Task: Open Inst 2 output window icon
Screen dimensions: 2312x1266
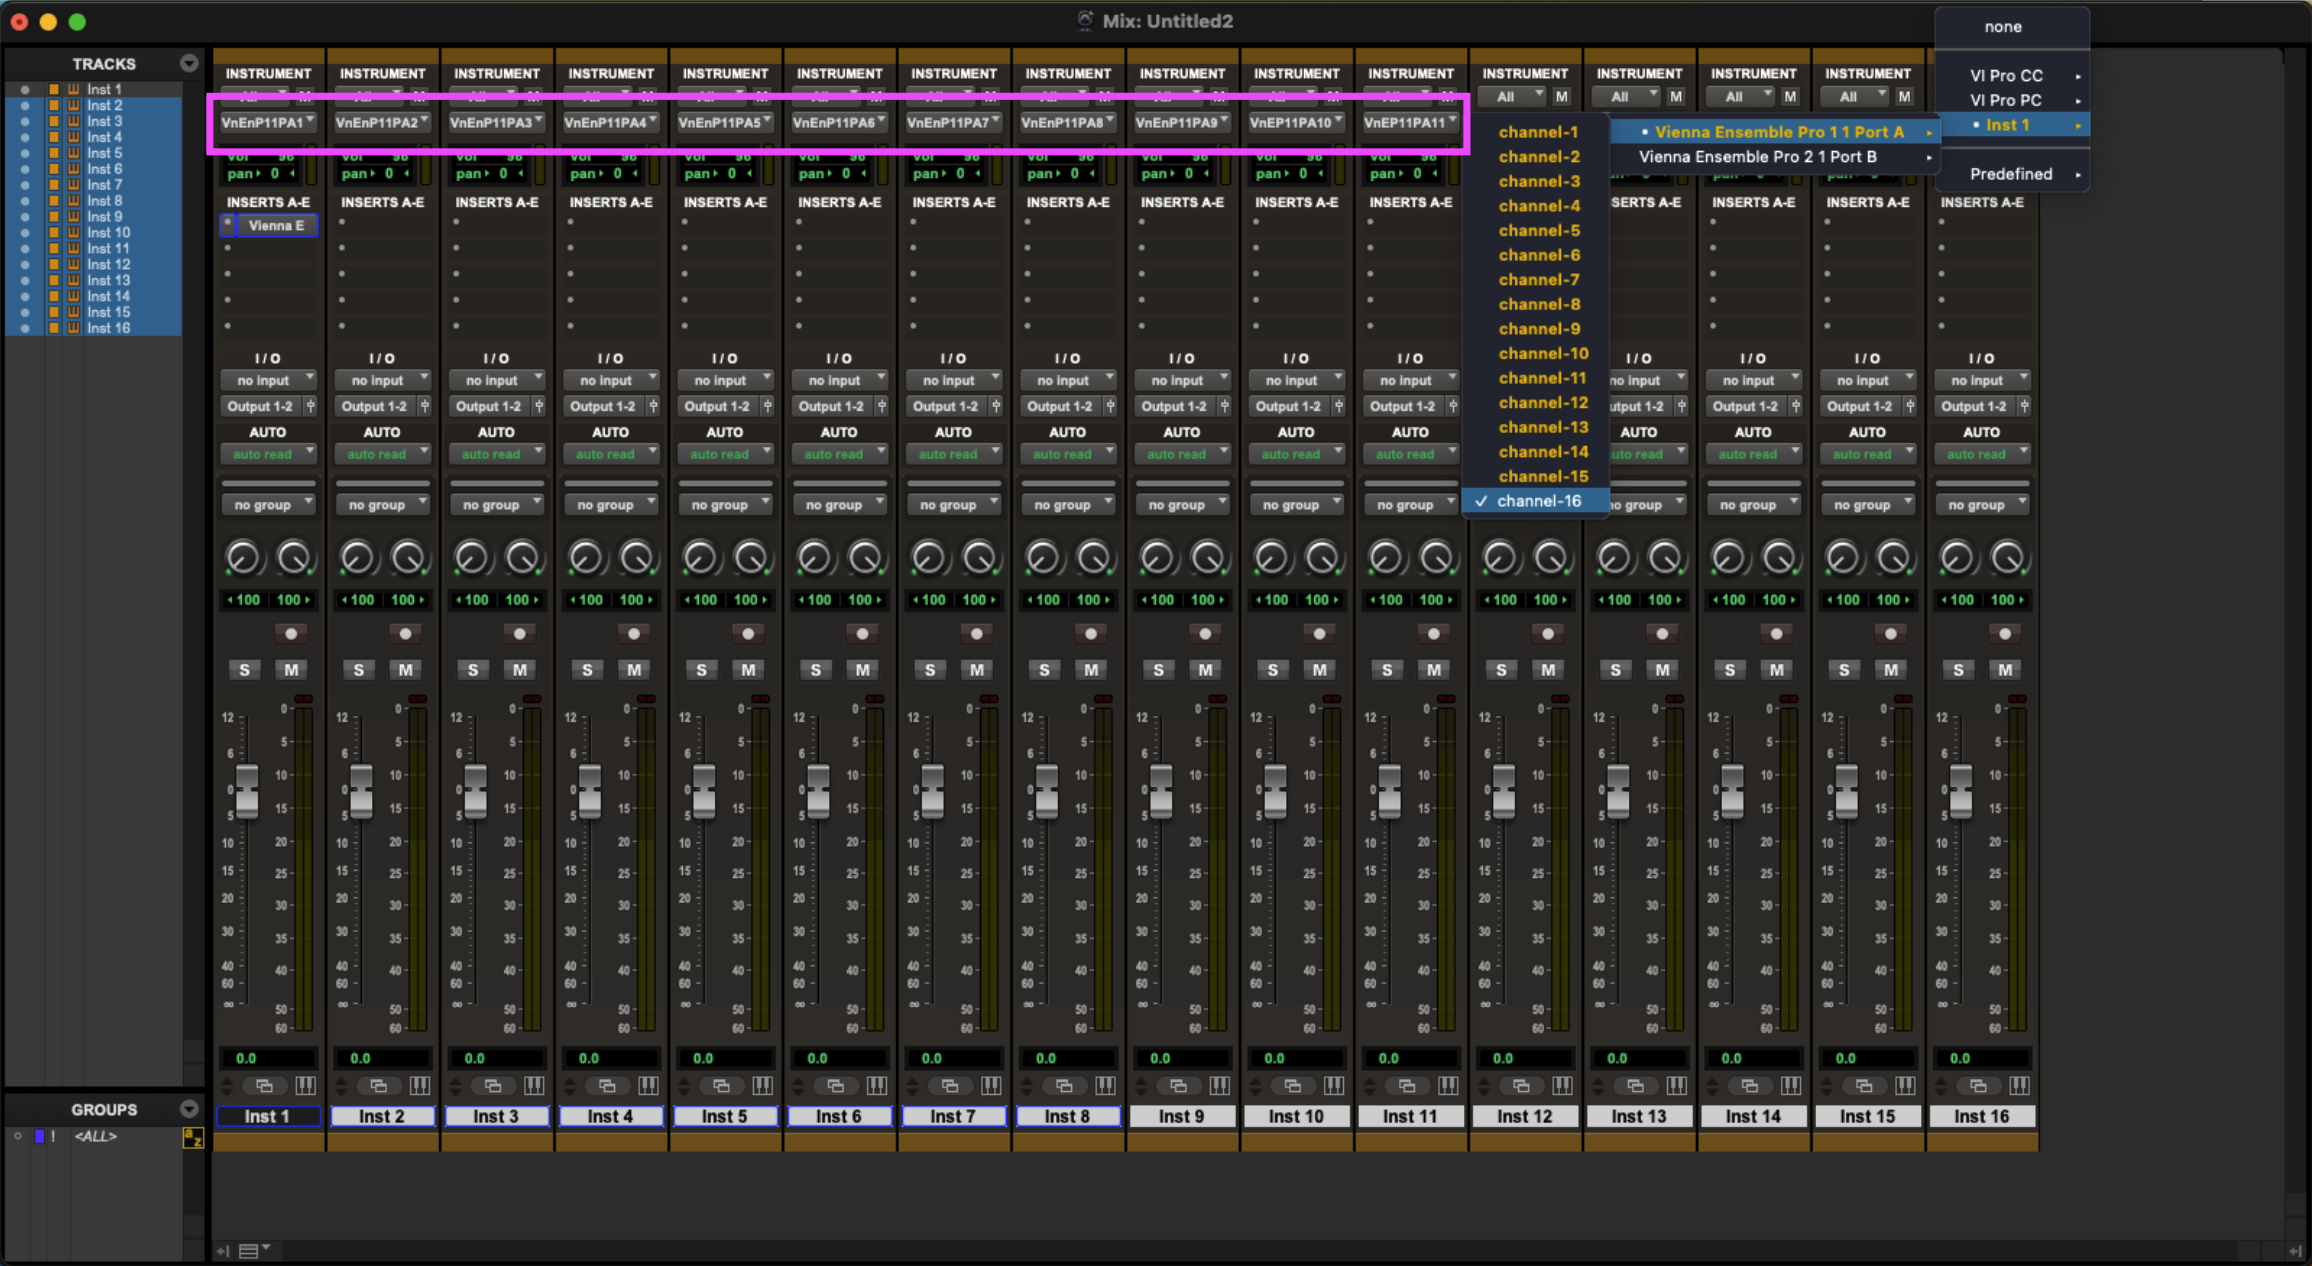Action: tap(379, 1086)
